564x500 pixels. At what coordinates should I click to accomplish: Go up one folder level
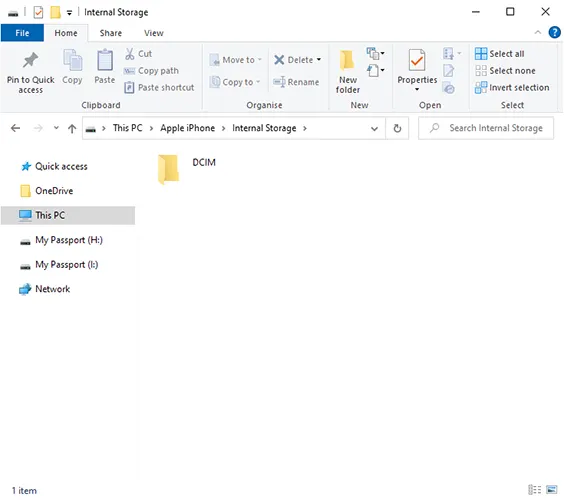72,128
